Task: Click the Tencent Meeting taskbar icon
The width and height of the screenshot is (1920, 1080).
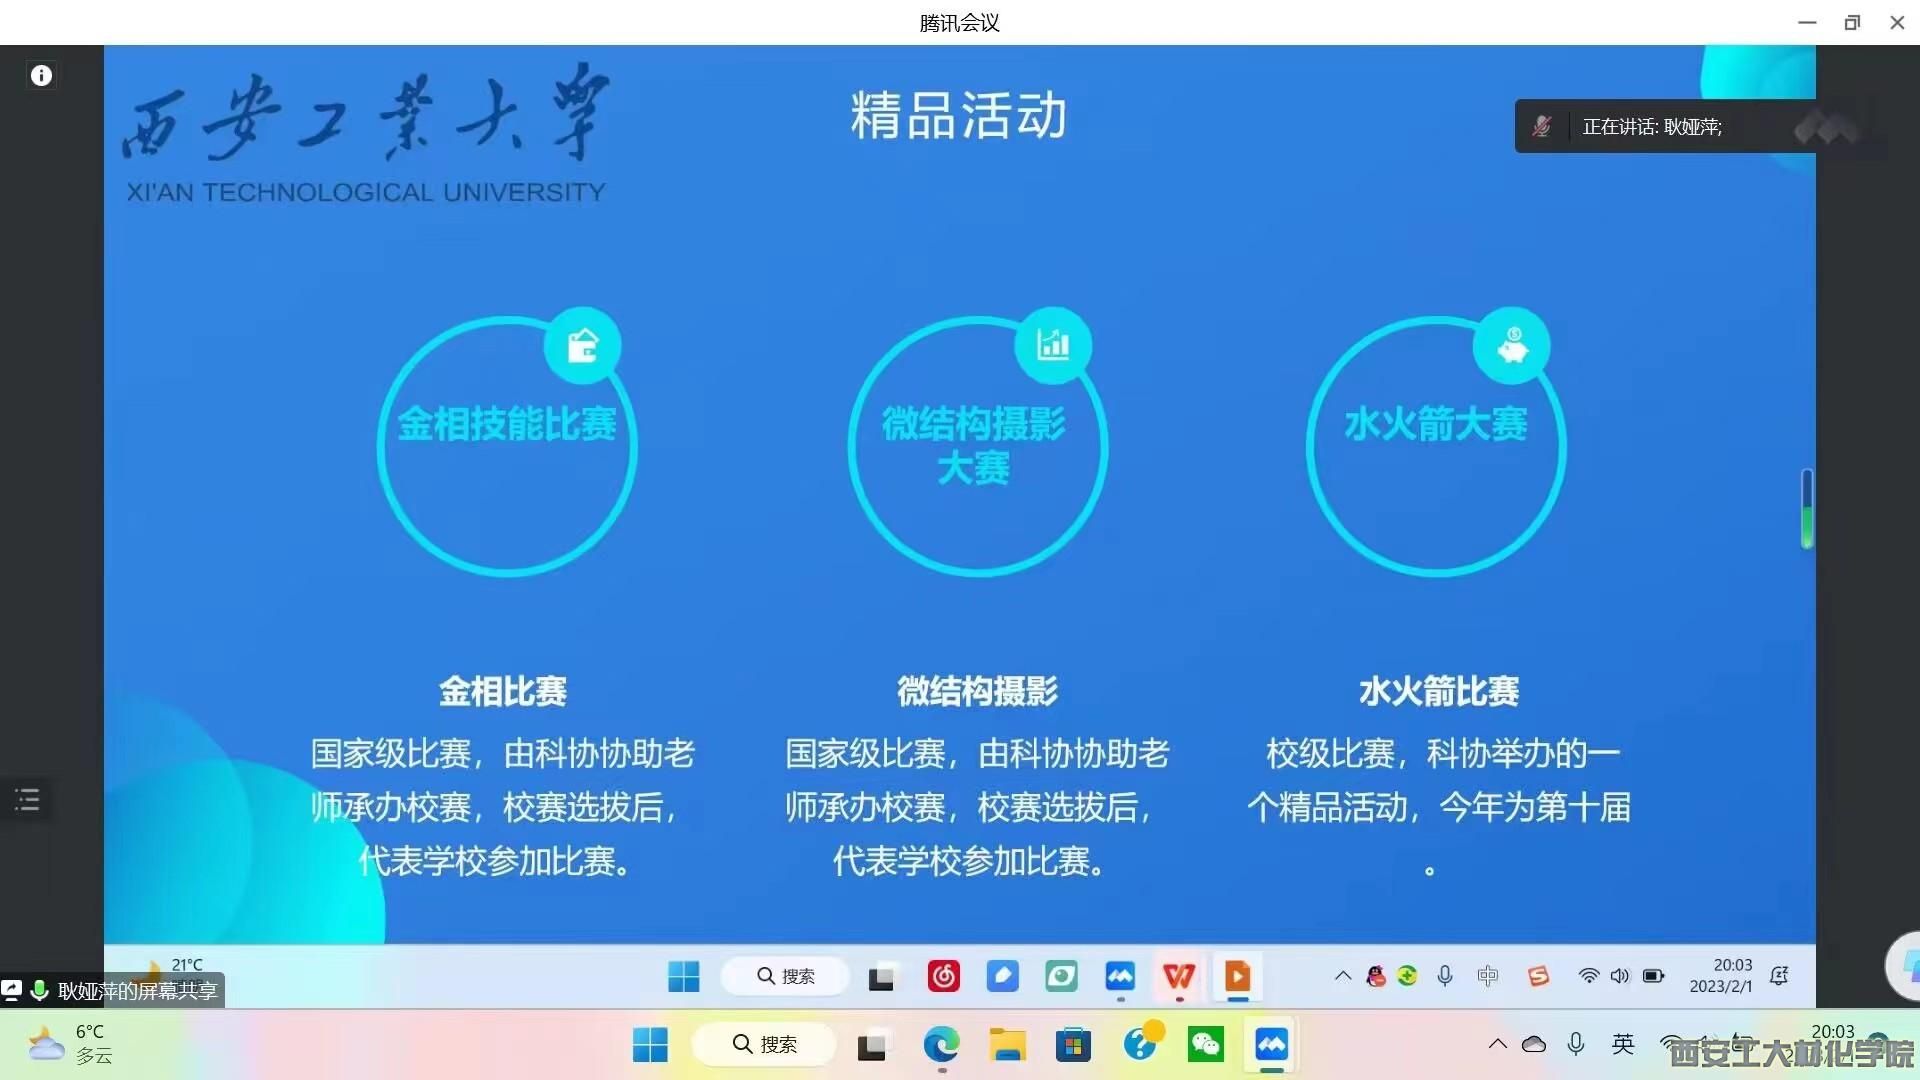Action: pyautogui.click(x=1271, y=1045)
